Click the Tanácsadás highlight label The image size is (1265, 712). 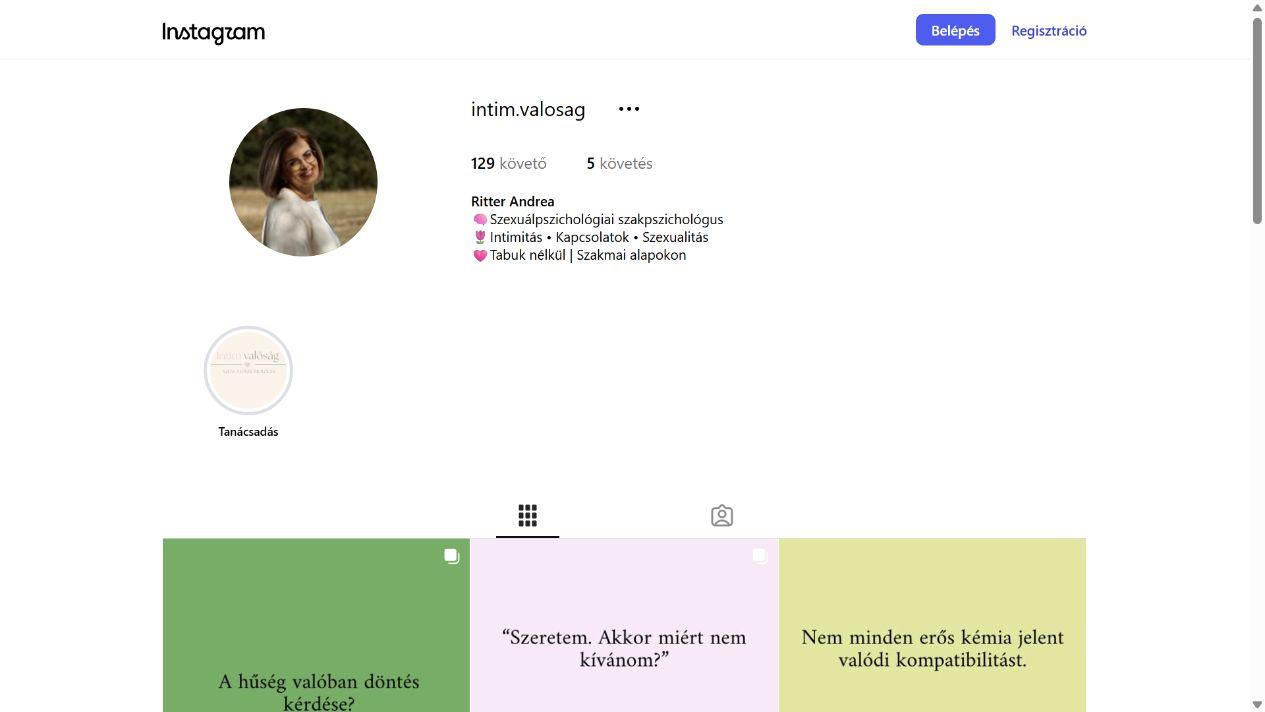tap(248, 432)
